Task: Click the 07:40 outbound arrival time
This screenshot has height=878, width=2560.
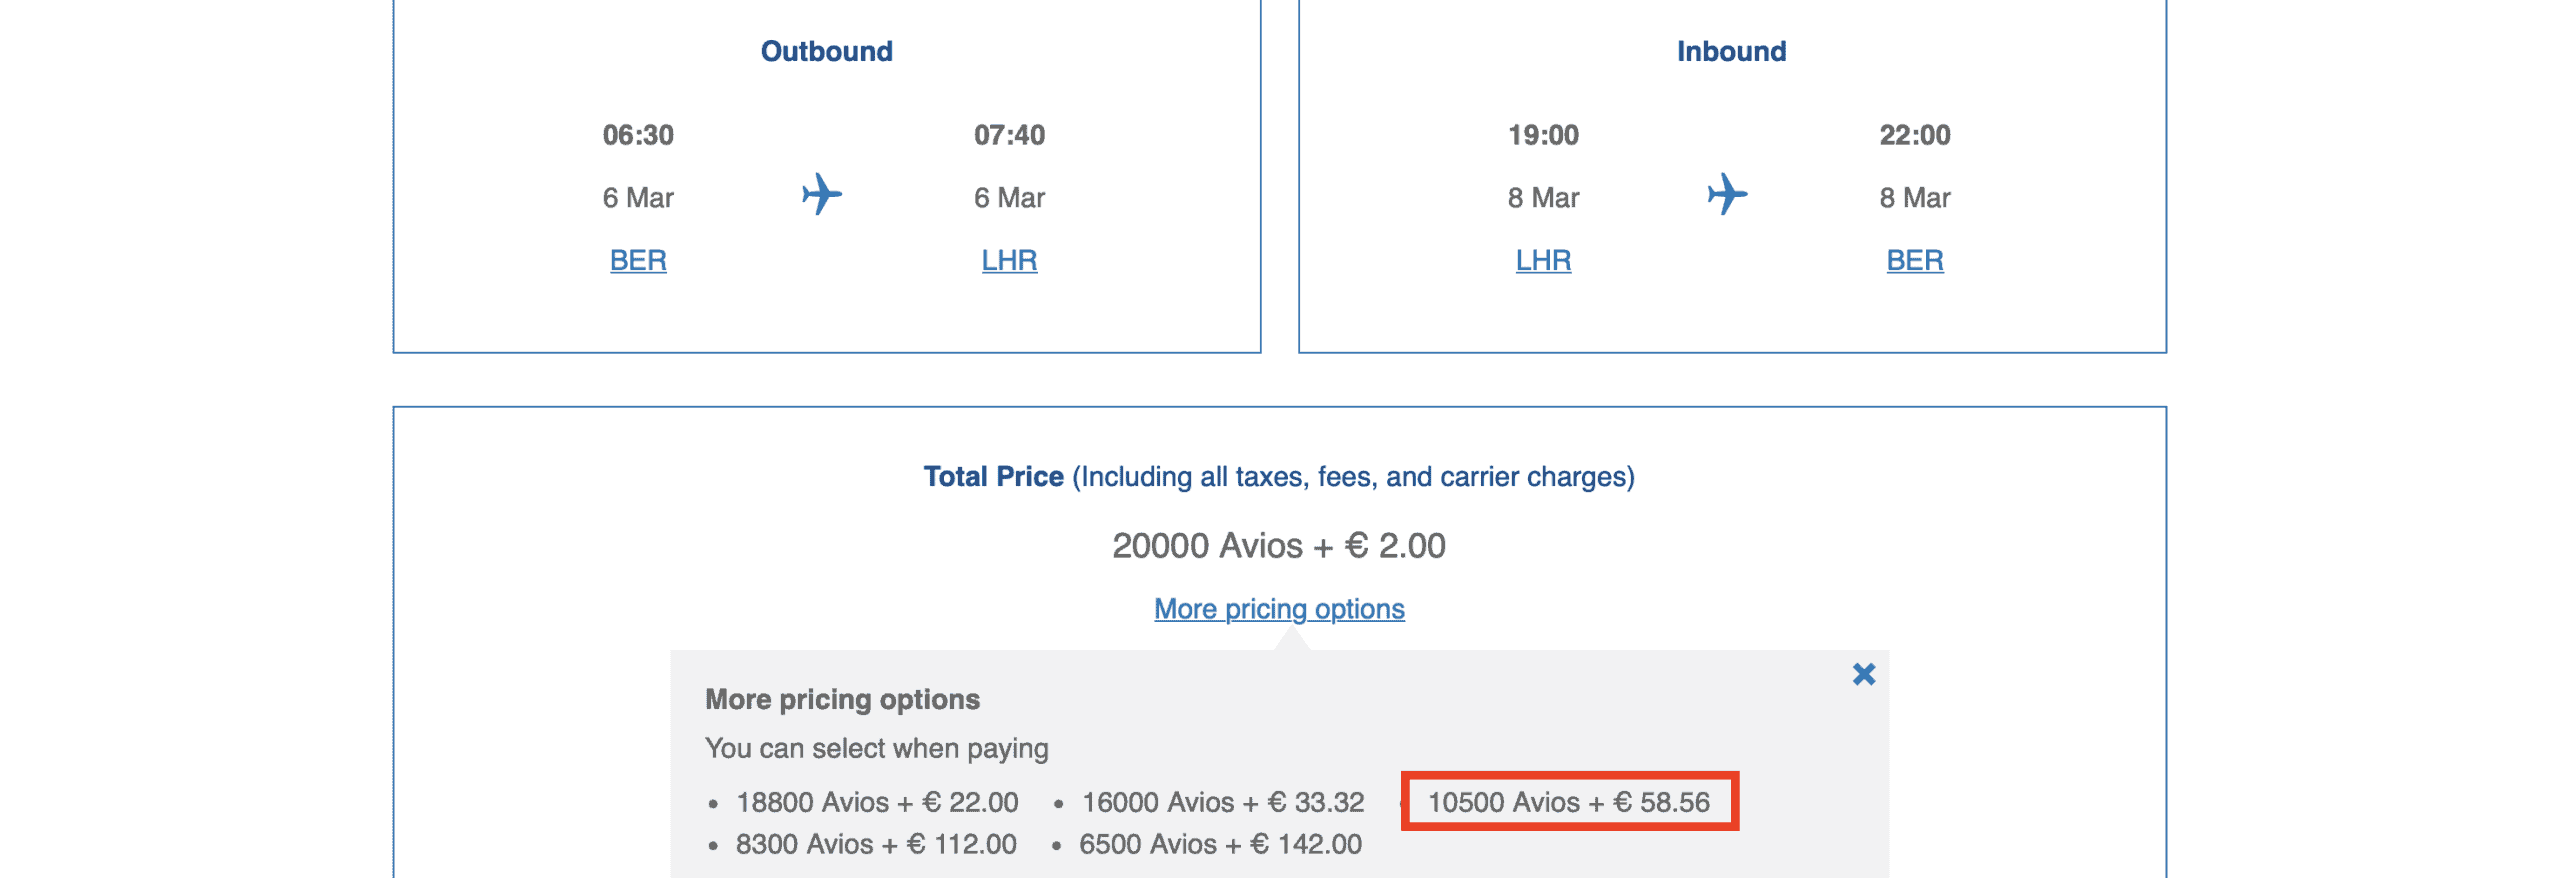Action: 1009,135
